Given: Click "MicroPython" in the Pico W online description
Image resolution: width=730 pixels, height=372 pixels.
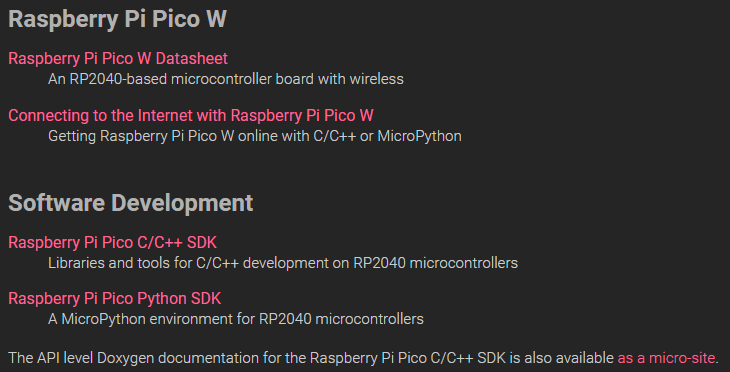Looking at the screenshot, I should point(419,136).
